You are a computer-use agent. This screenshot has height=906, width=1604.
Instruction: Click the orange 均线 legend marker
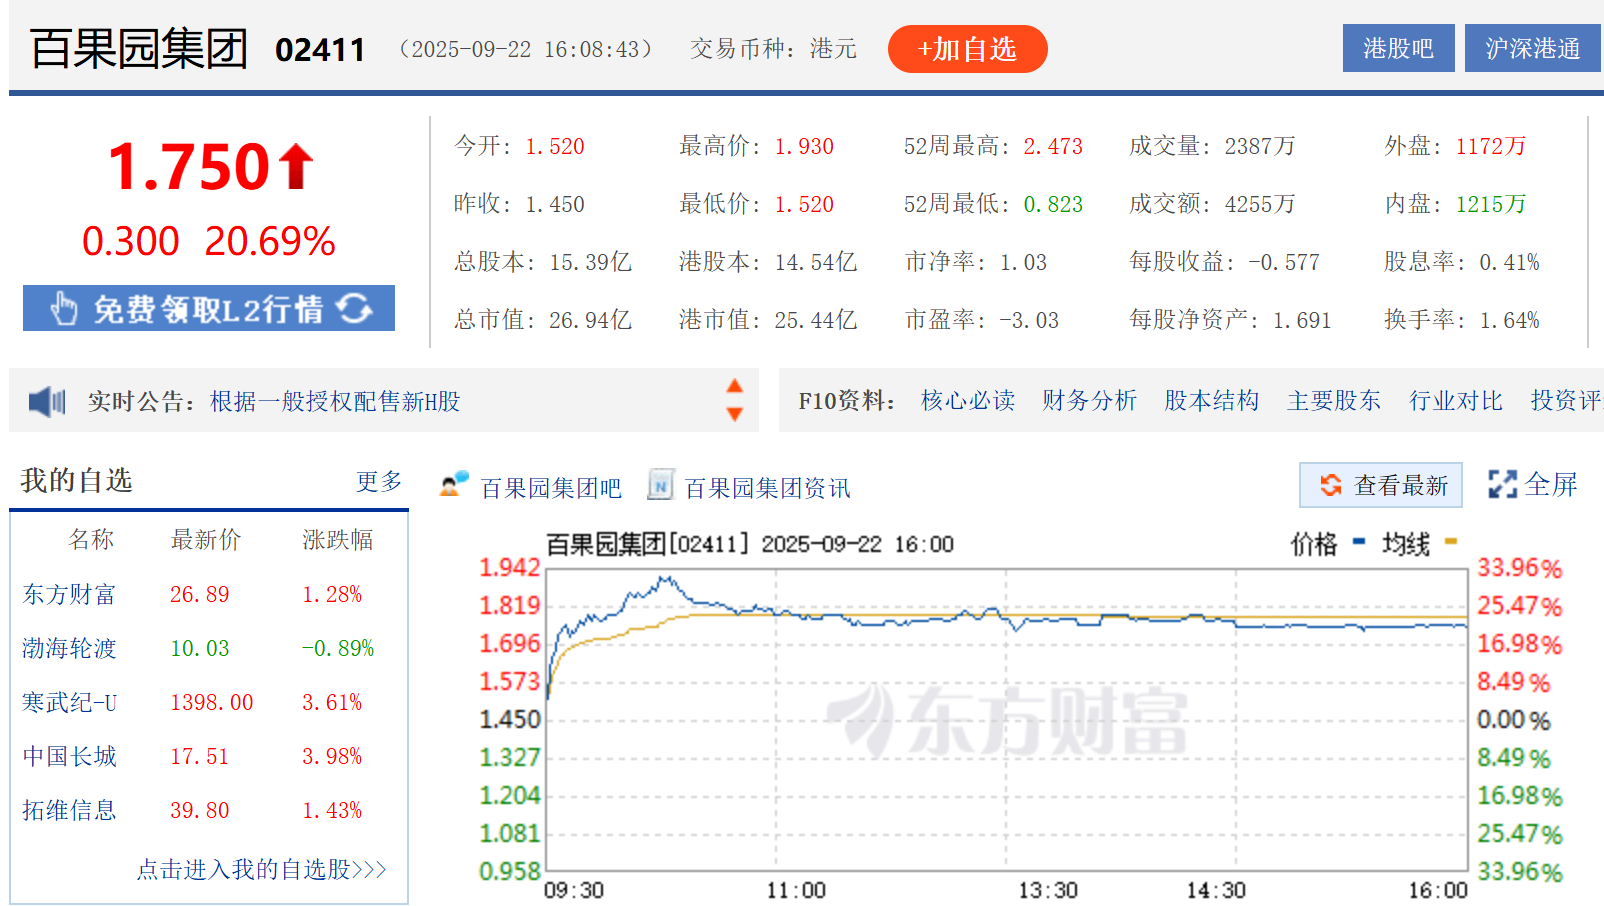point(1451,542)
